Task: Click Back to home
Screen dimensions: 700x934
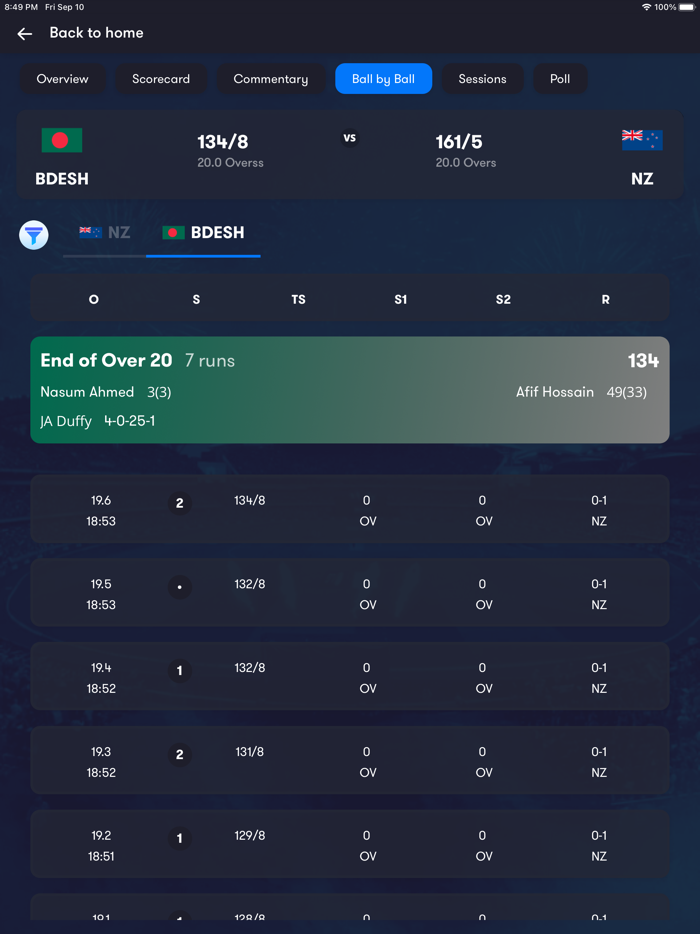Action: coord(96,32)
